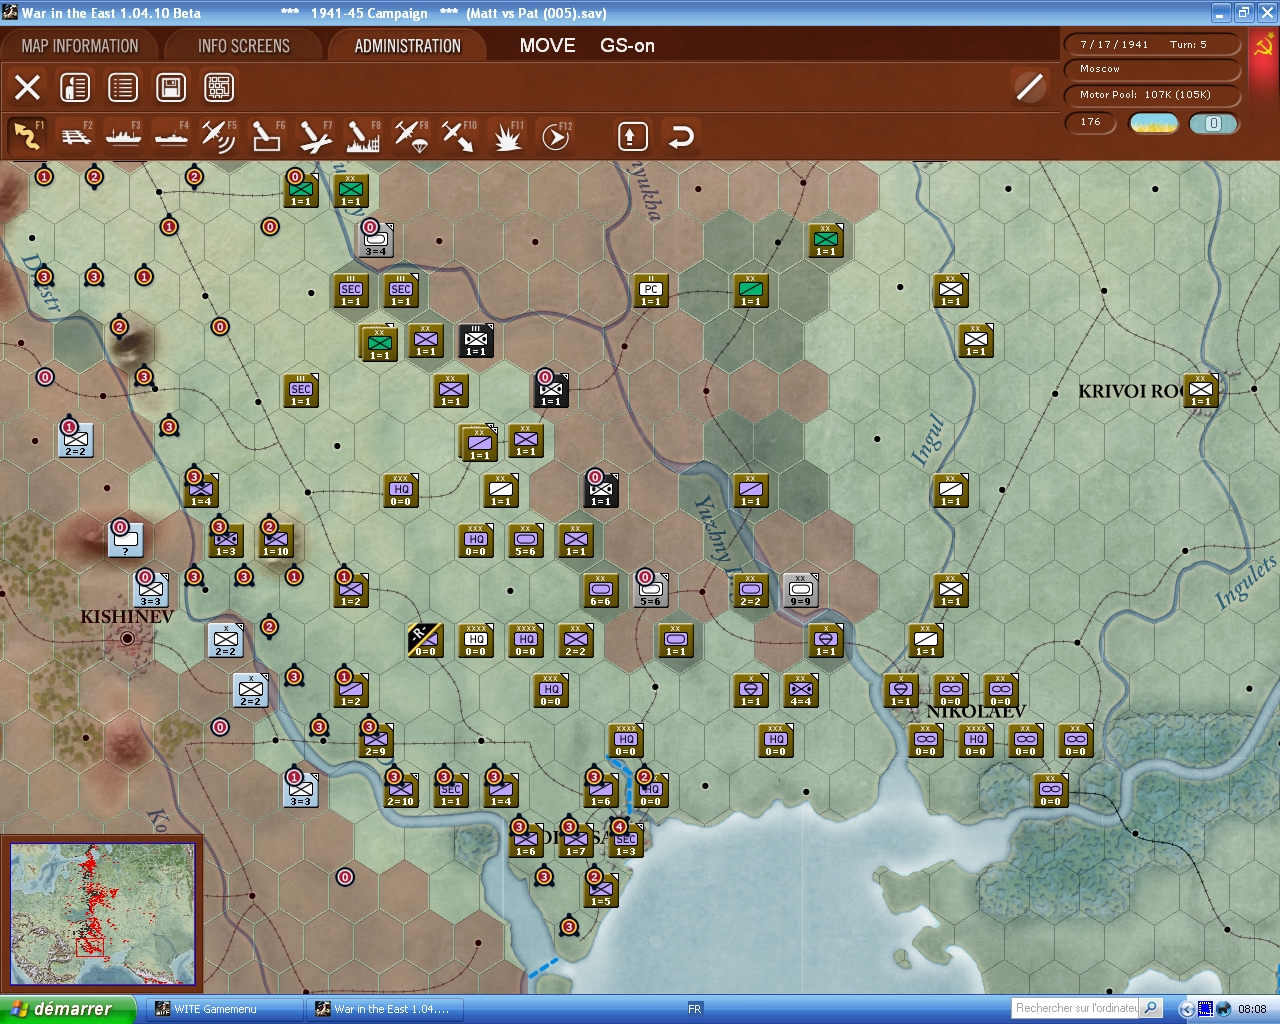This screenshot has width=1280, height=1024.
Task: Select the unit counter at Krivoi Rog
Action: pyautogui.click(x=1200, y=390)
